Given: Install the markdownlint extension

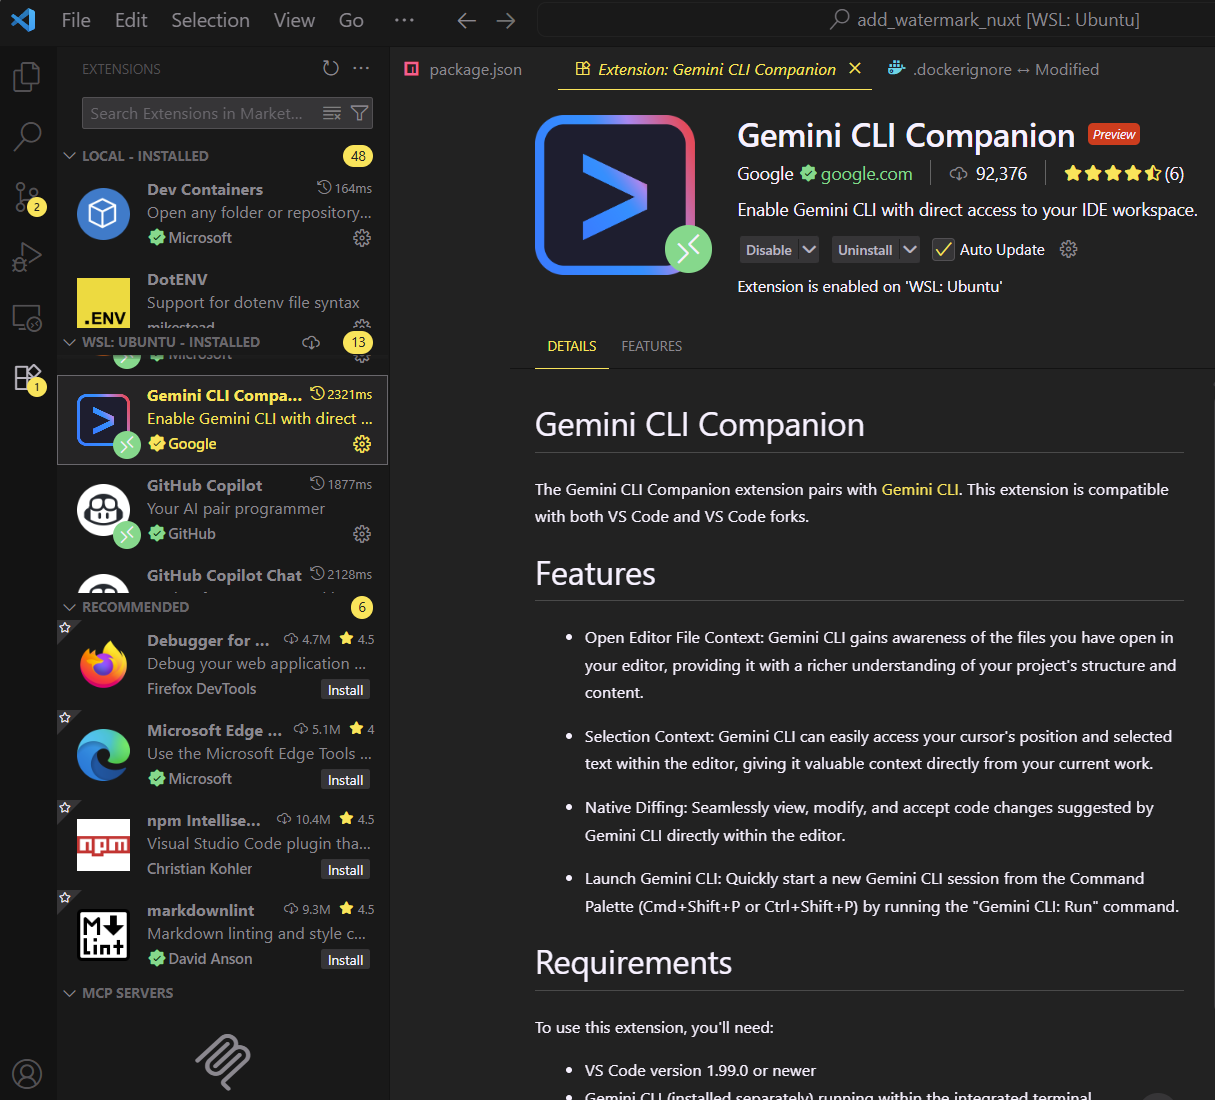Looking at the screenshot, I should click(346, 960).
